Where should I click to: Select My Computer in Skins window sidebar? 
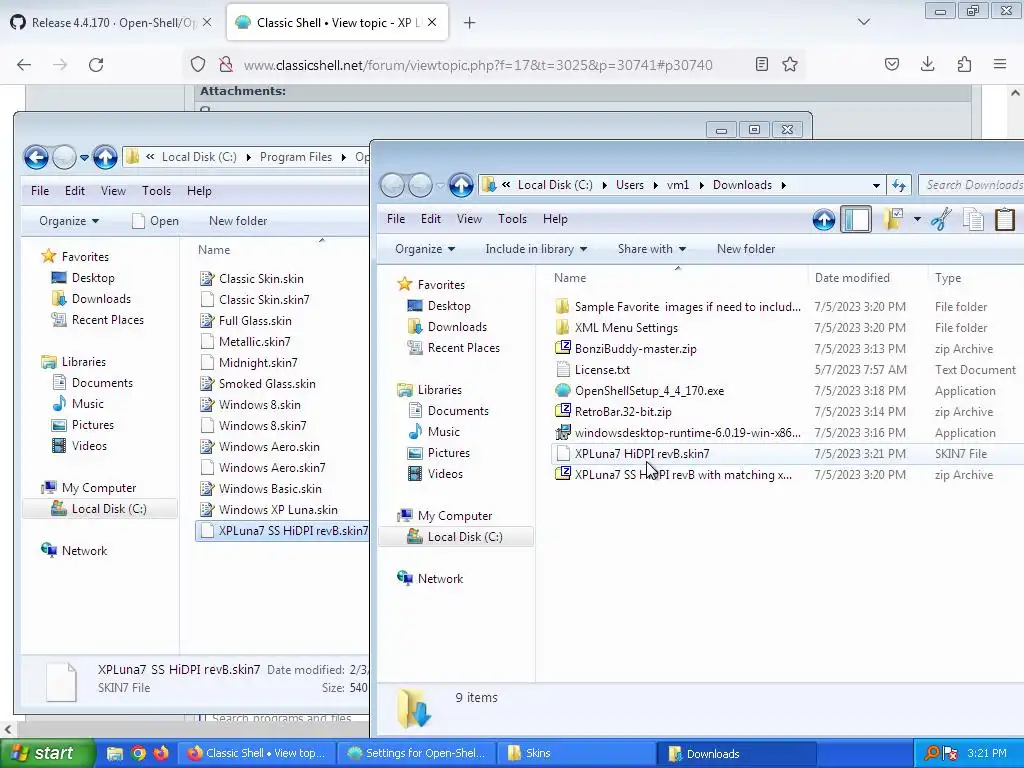tap(99, 488)
